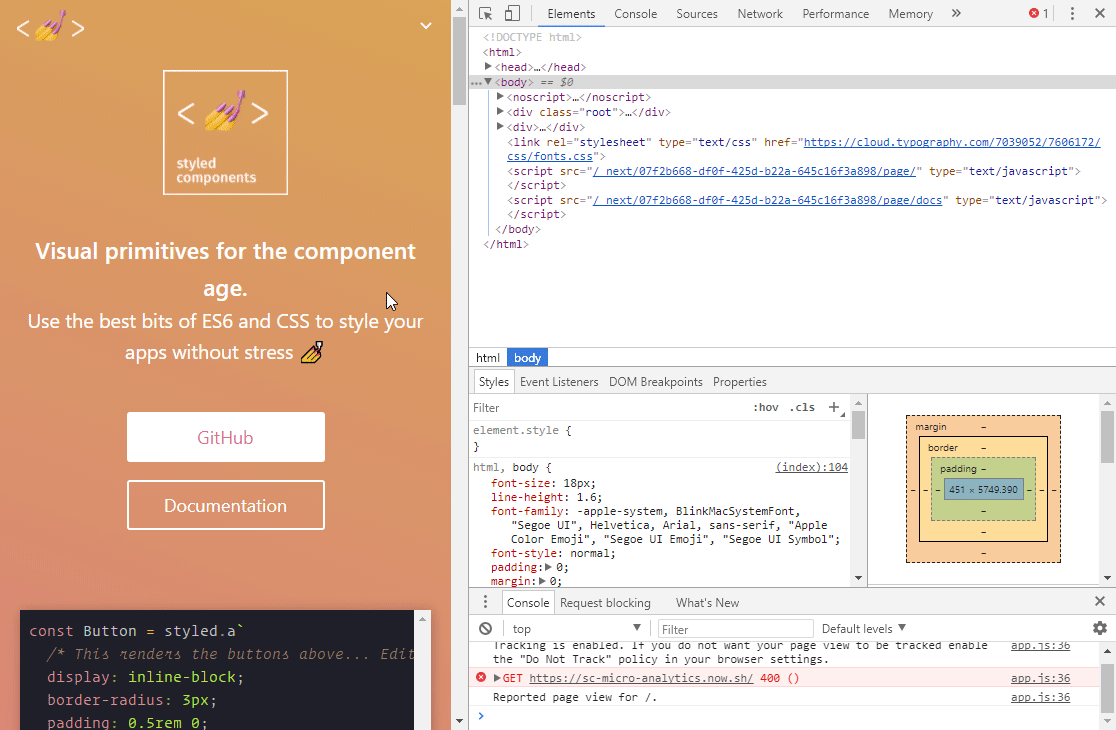Click the Documentation button on the page
Image resolution: width=1116 pixels, height=730 pixels.
(226, 505)
